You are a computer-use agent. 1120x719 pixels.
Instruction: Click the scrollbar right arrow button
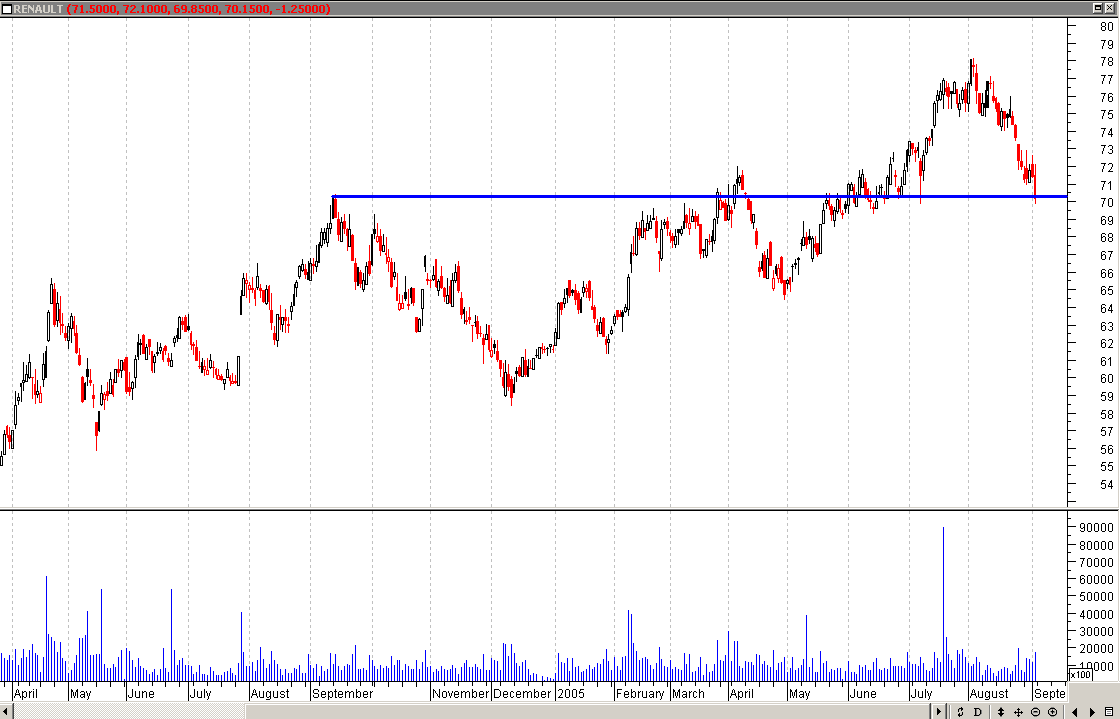[x=939, y=712]
